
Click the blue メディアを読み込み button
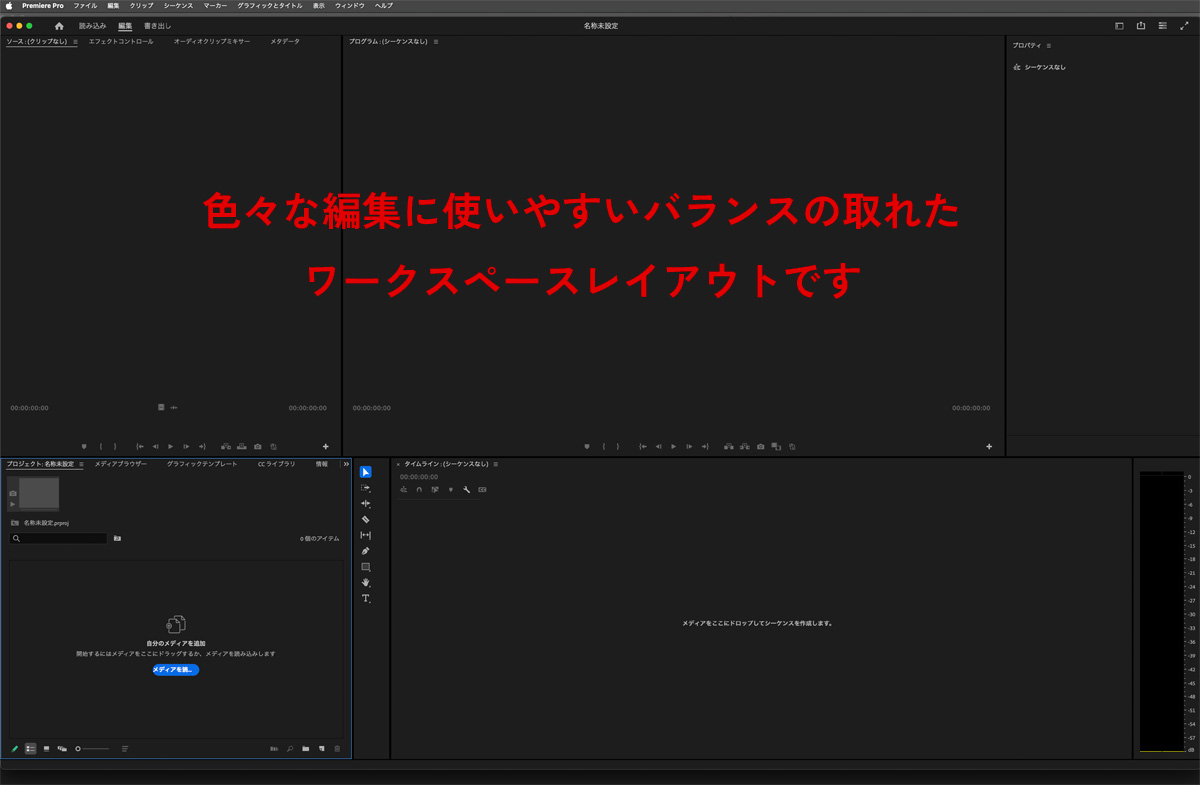pos(176,670)
